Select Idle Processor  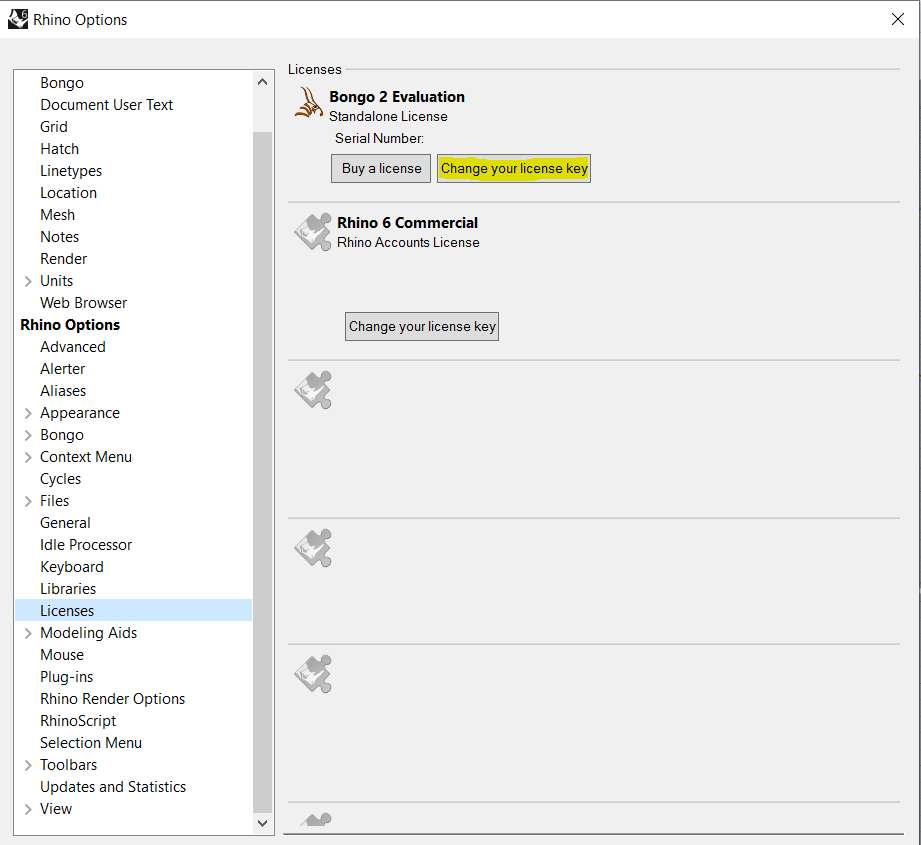86,545
